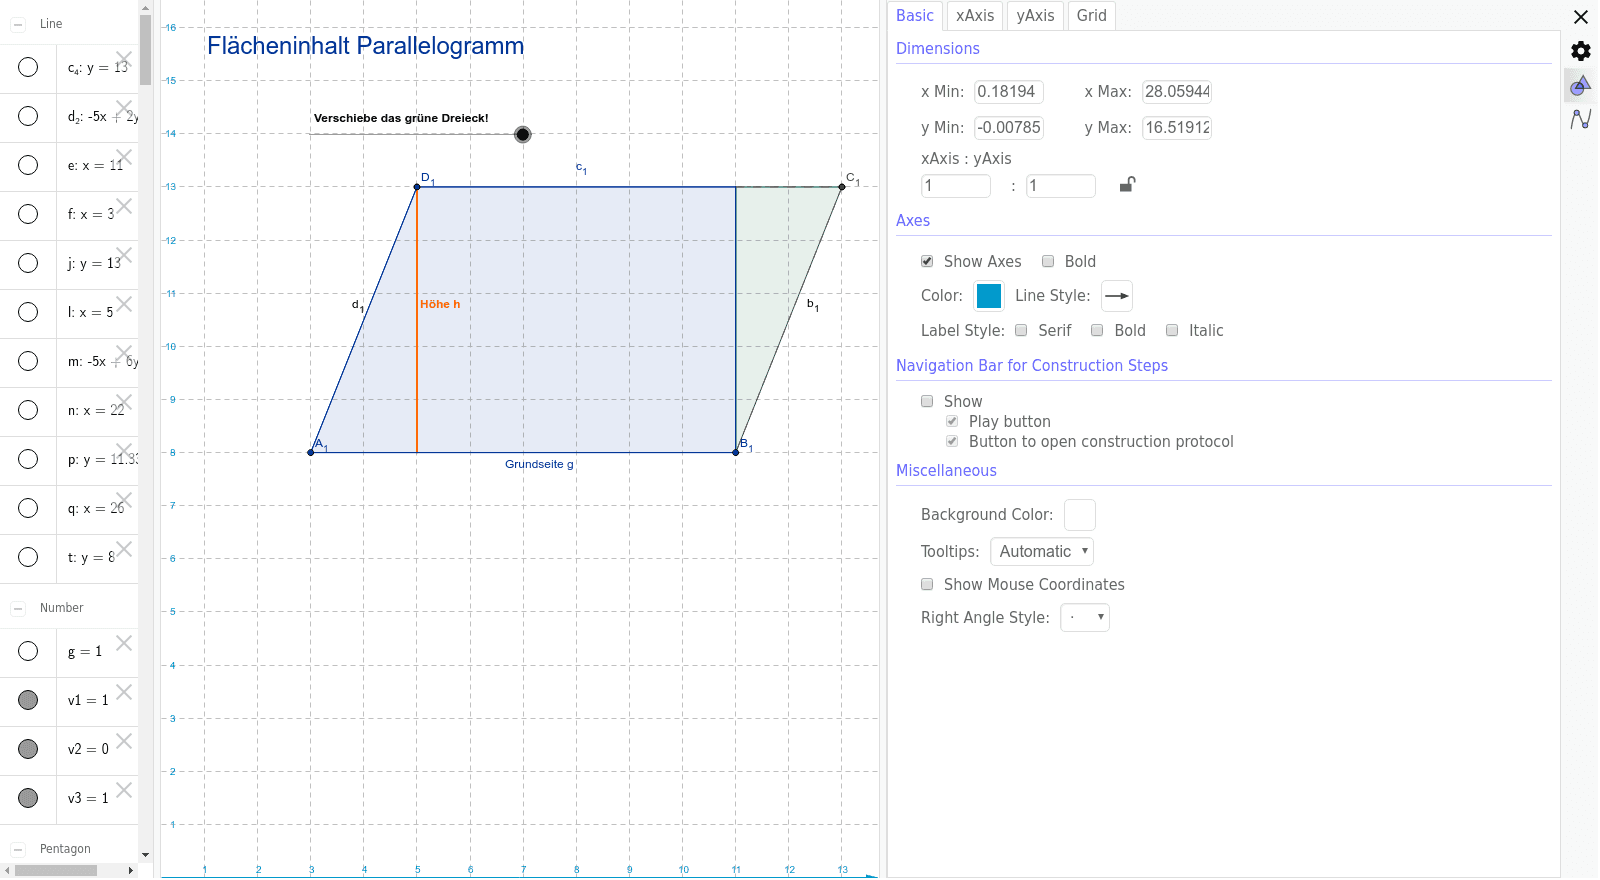Click the Graphics view shapes icon

coord(1581,85)
